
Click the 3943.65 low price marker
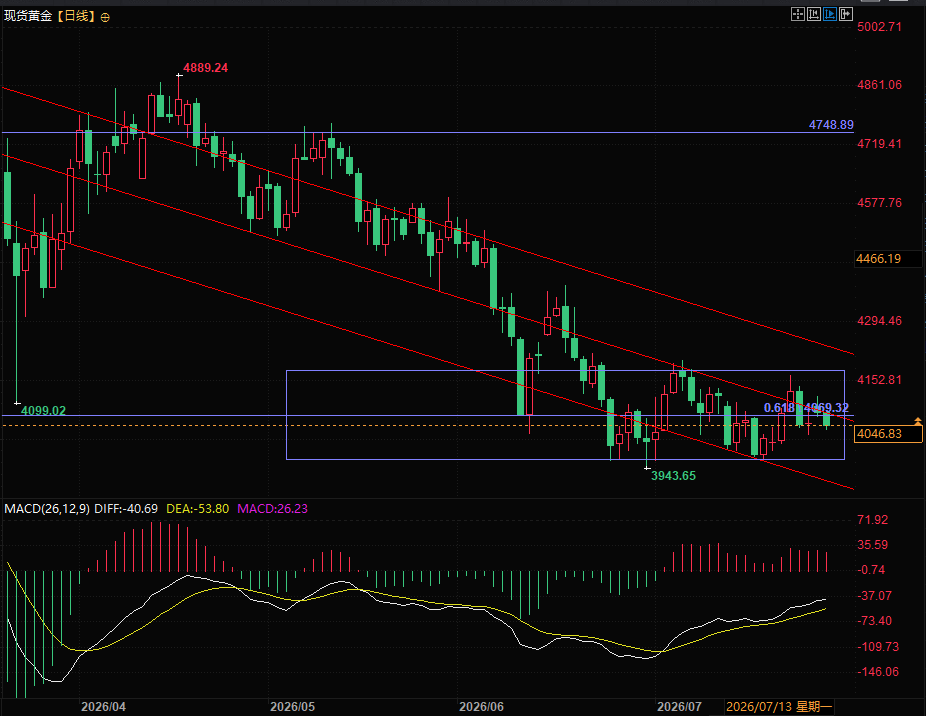coord(673,476)
